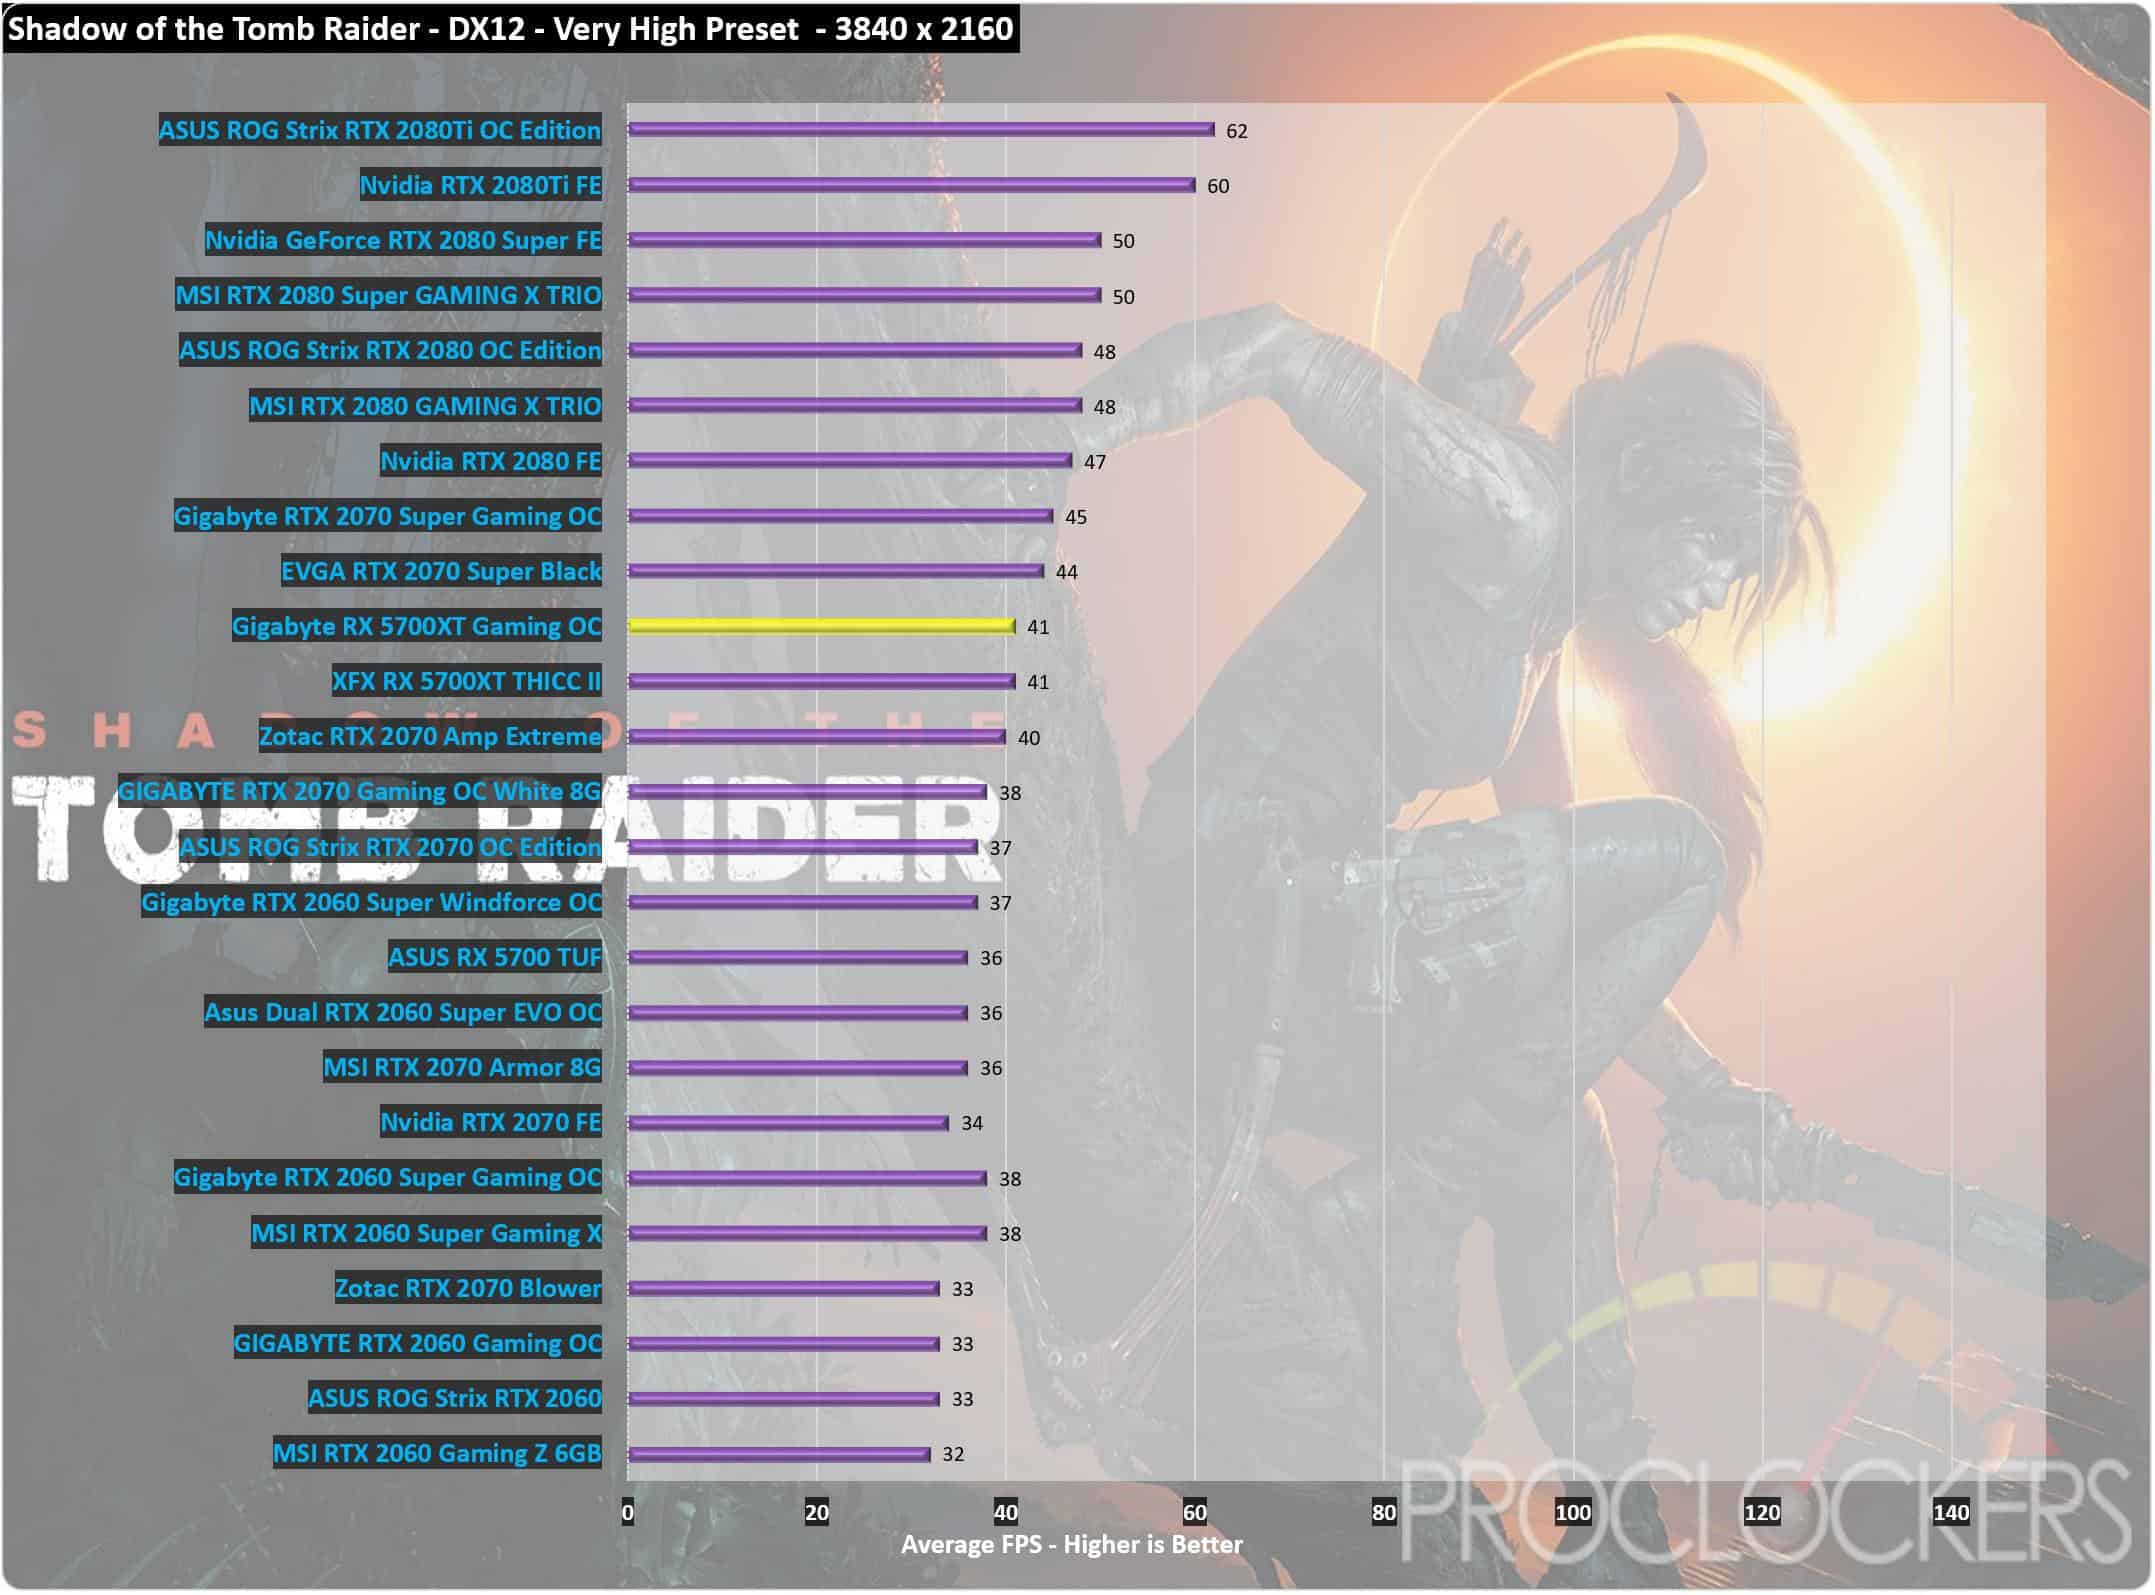This screenshot has width=2155, height=1595.
Task: Click the value 40 data label
Action: pos(1029,738)
